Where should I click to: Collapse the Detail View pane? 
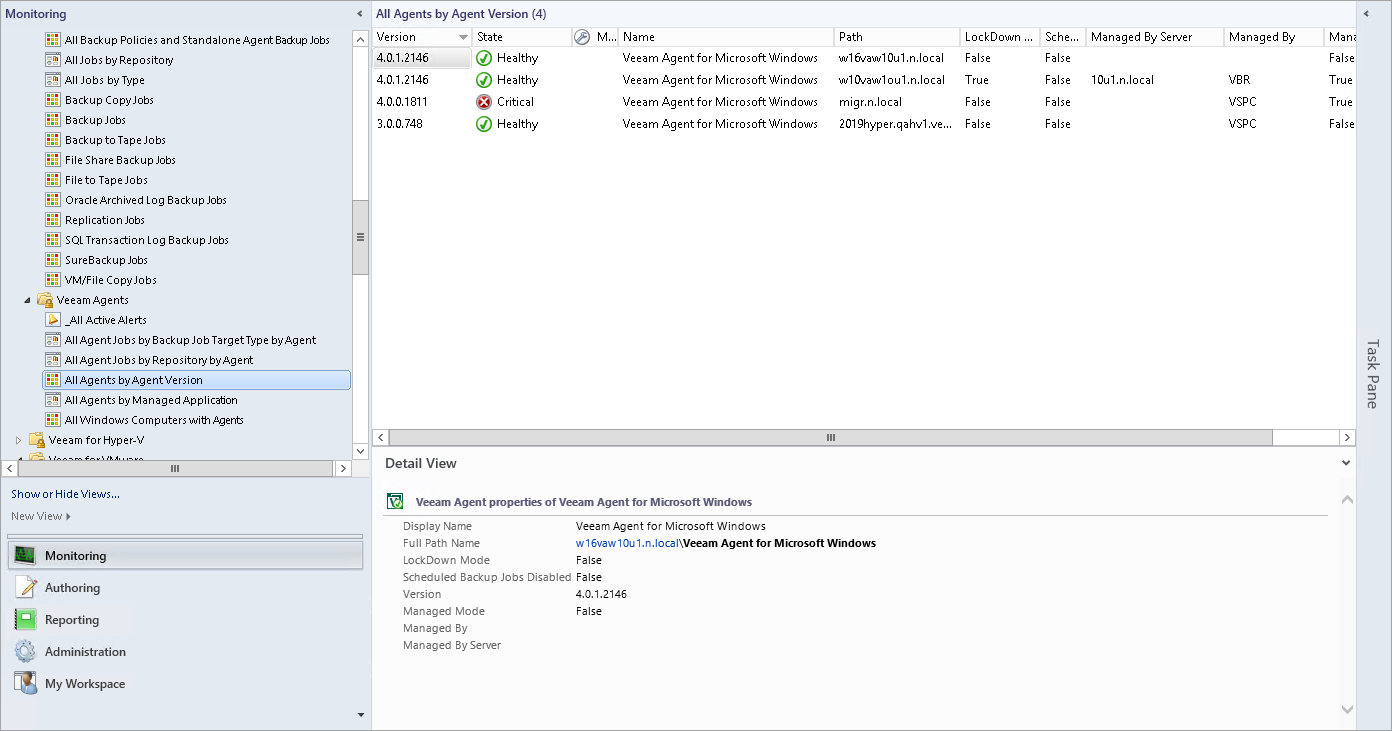(1346, 463)
